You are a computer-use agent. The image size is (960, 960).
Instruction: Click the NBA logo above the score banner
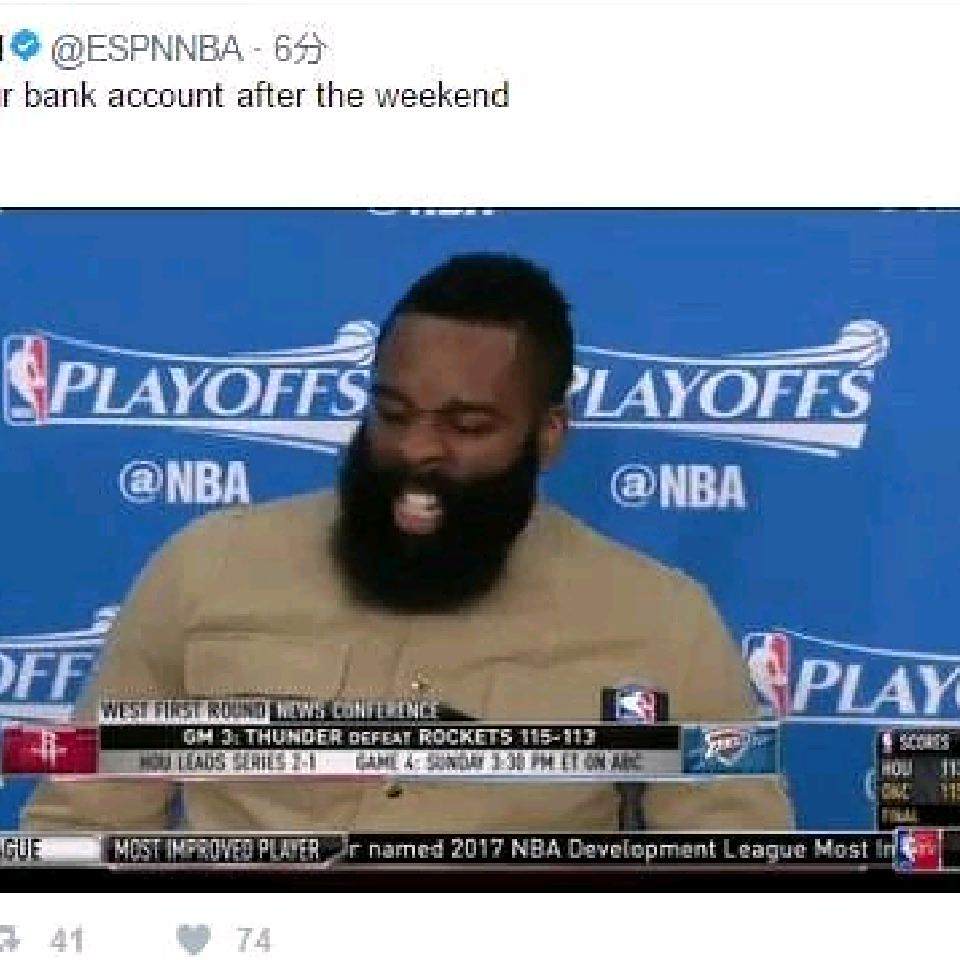coord(634,705)
